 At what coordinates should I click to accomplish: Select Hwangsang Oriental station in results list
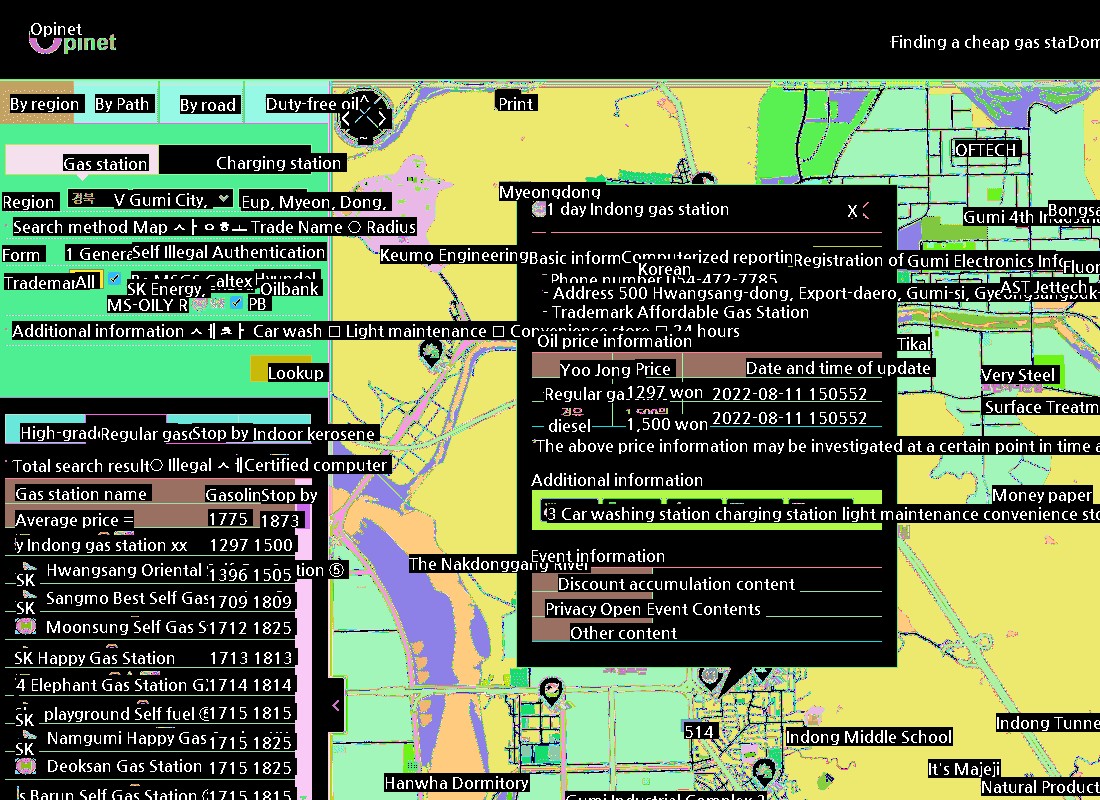[124, 570]
